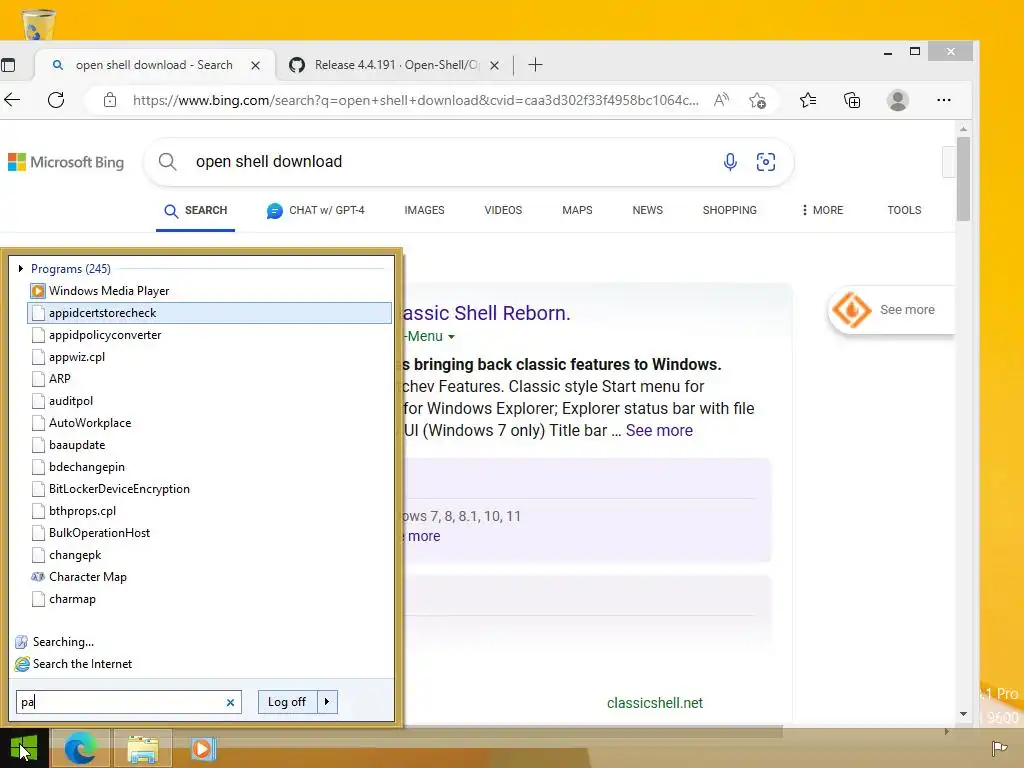Image resolution: width=1024 pixels, height=768 pixels.
Task: Add this page to favorites star
Action: 758,100
